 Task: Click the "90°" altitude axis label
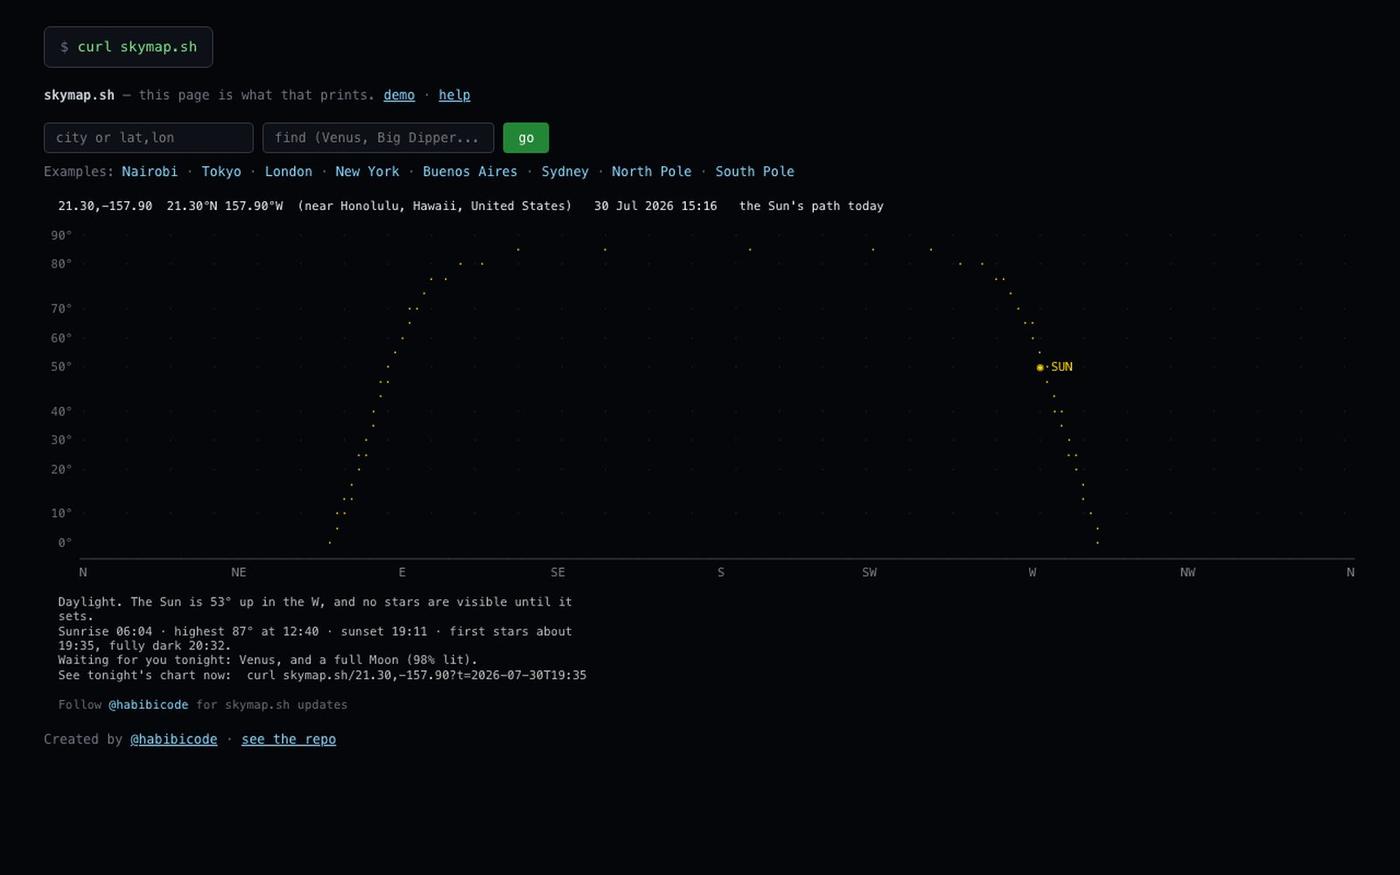coord(61,235)
